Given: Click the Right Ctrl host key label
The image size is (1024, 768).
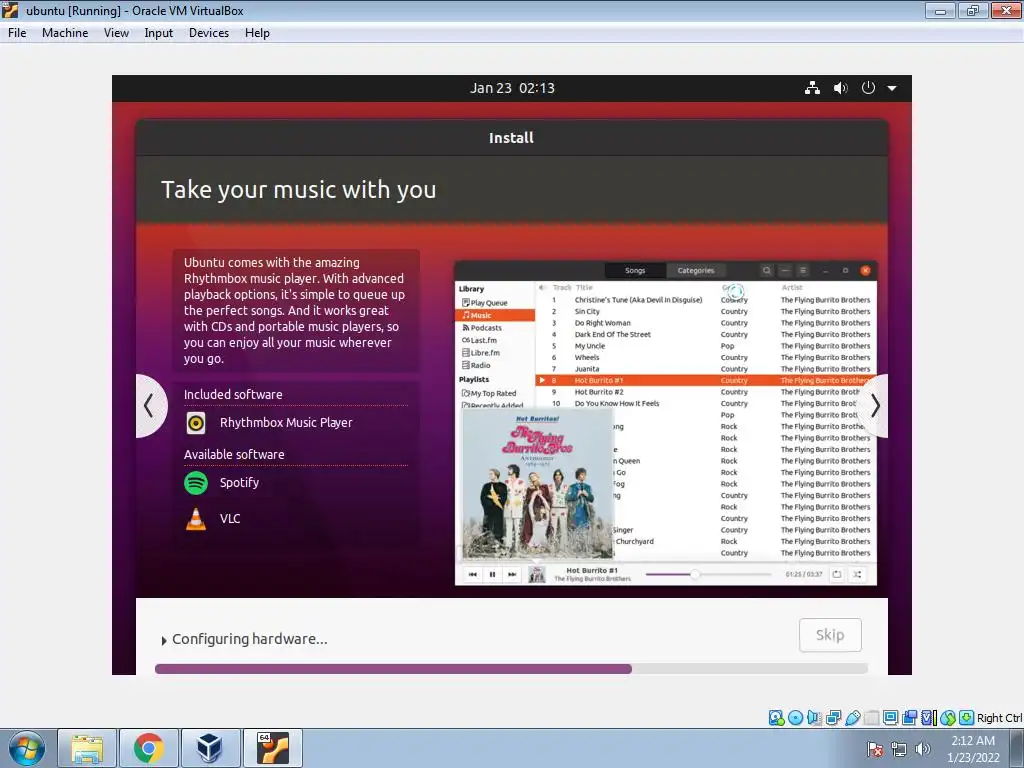Looking at the screenshot, I should [999, 718].
